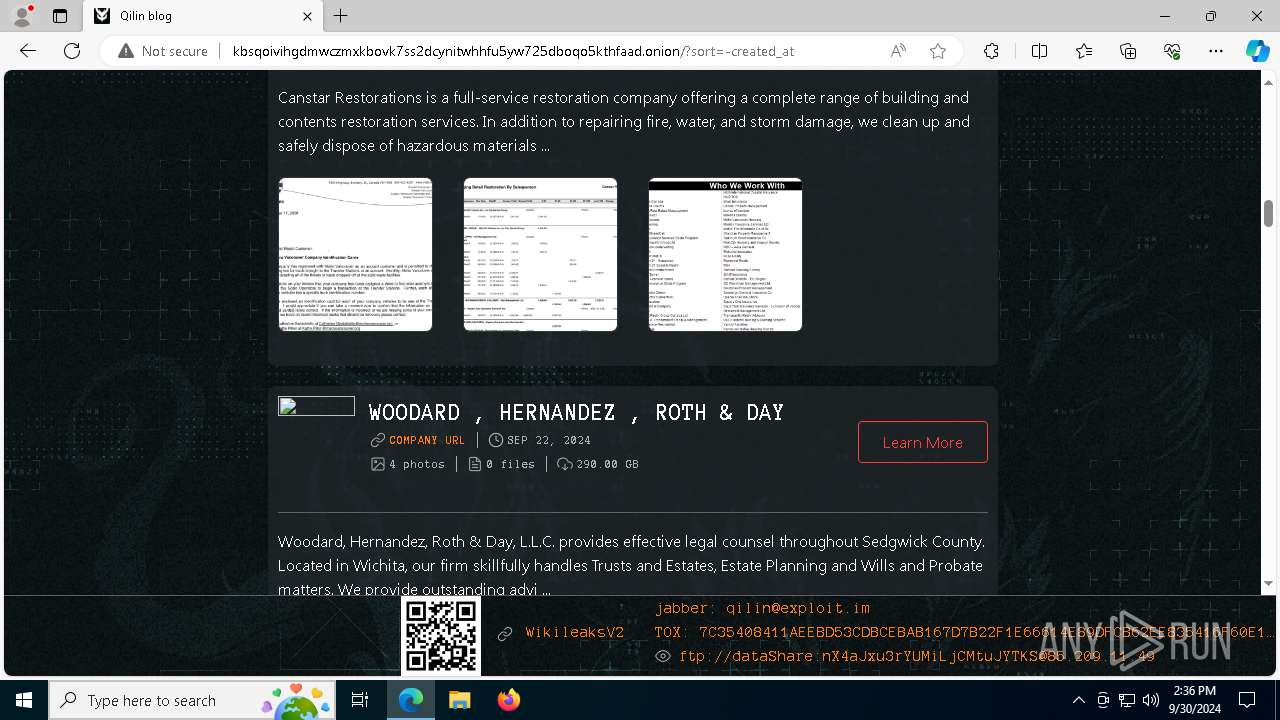Select the Qilin blog tab
Screen dimensions: 1280x720
pyautogui.click(x=203, y=16)
